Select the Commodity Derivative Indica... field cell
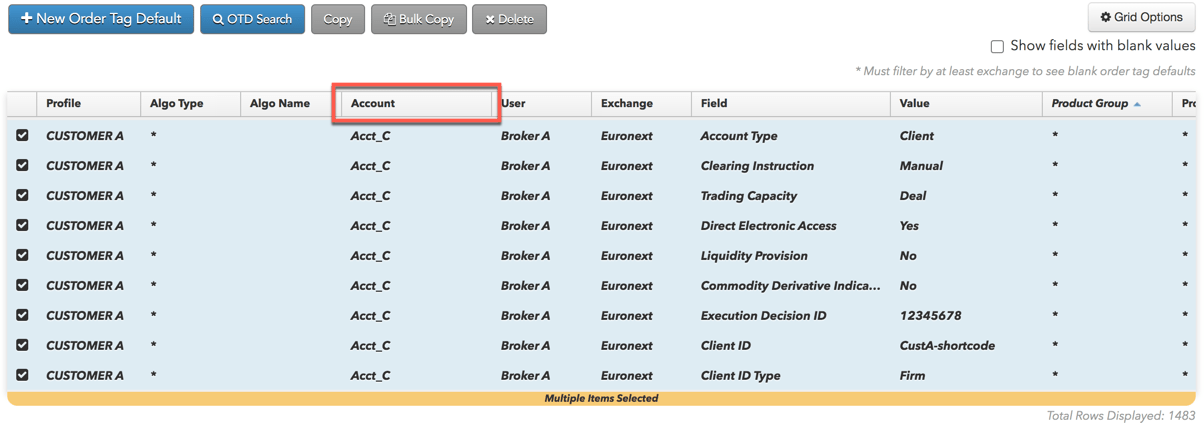This screenshot has height=423, width=1204. coord(791,285)
